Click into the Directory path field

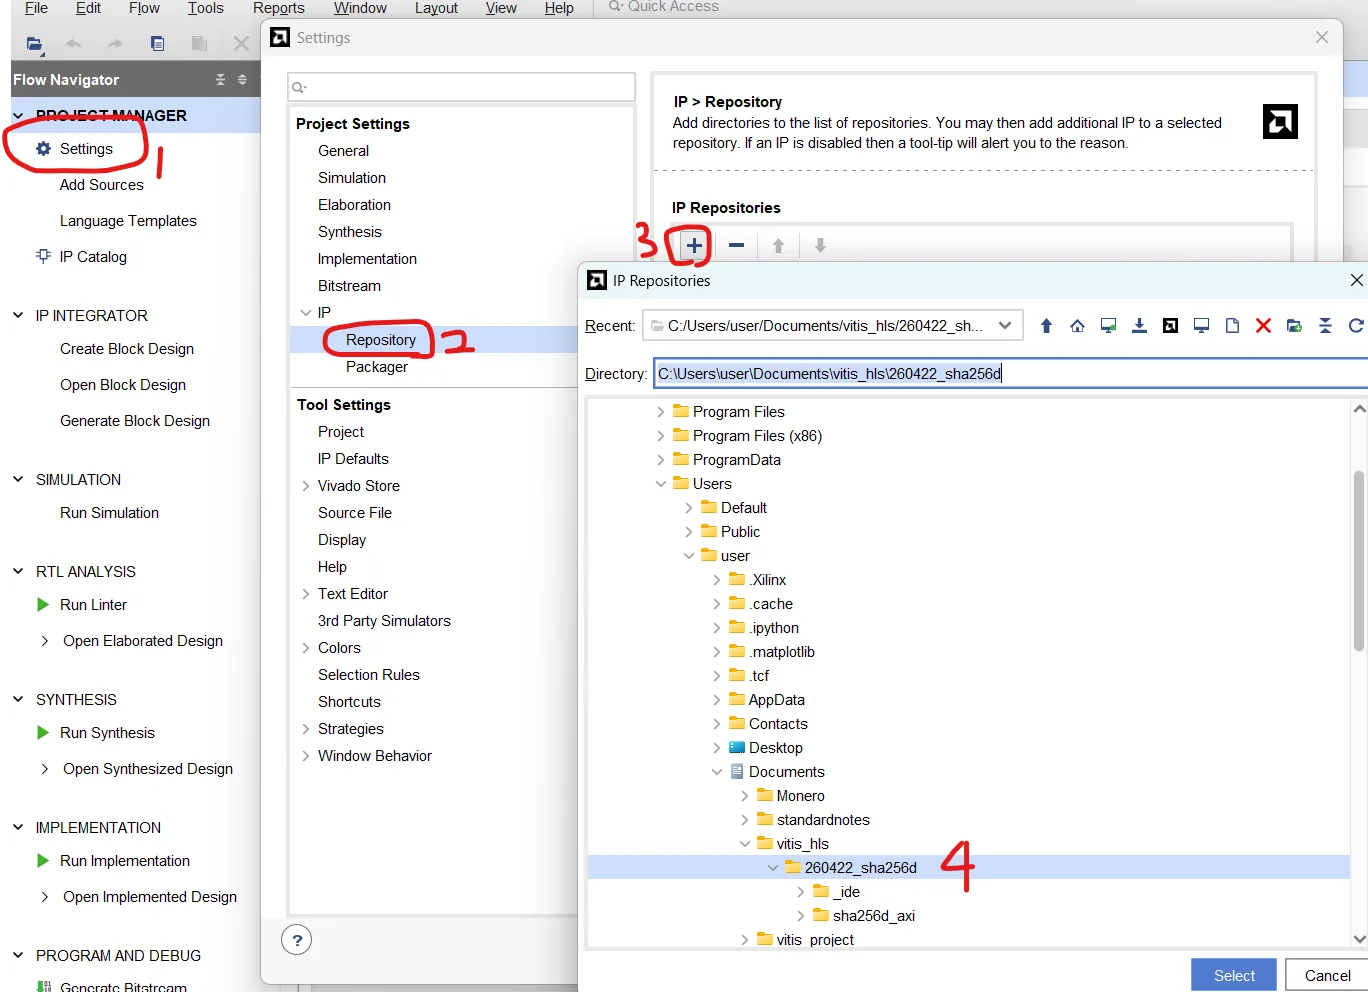tap(1010, 374)
